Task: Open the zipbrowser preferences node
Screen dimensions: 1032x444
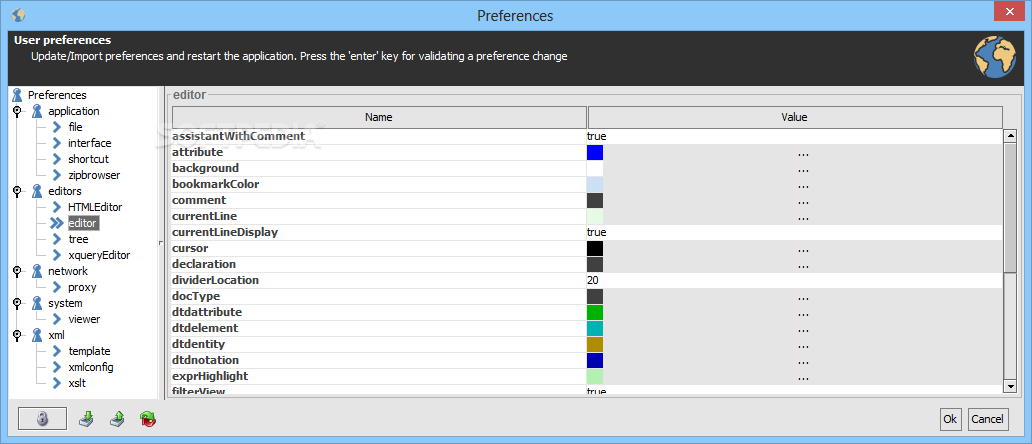Action: pyautogui.click(x=94, y=175)
